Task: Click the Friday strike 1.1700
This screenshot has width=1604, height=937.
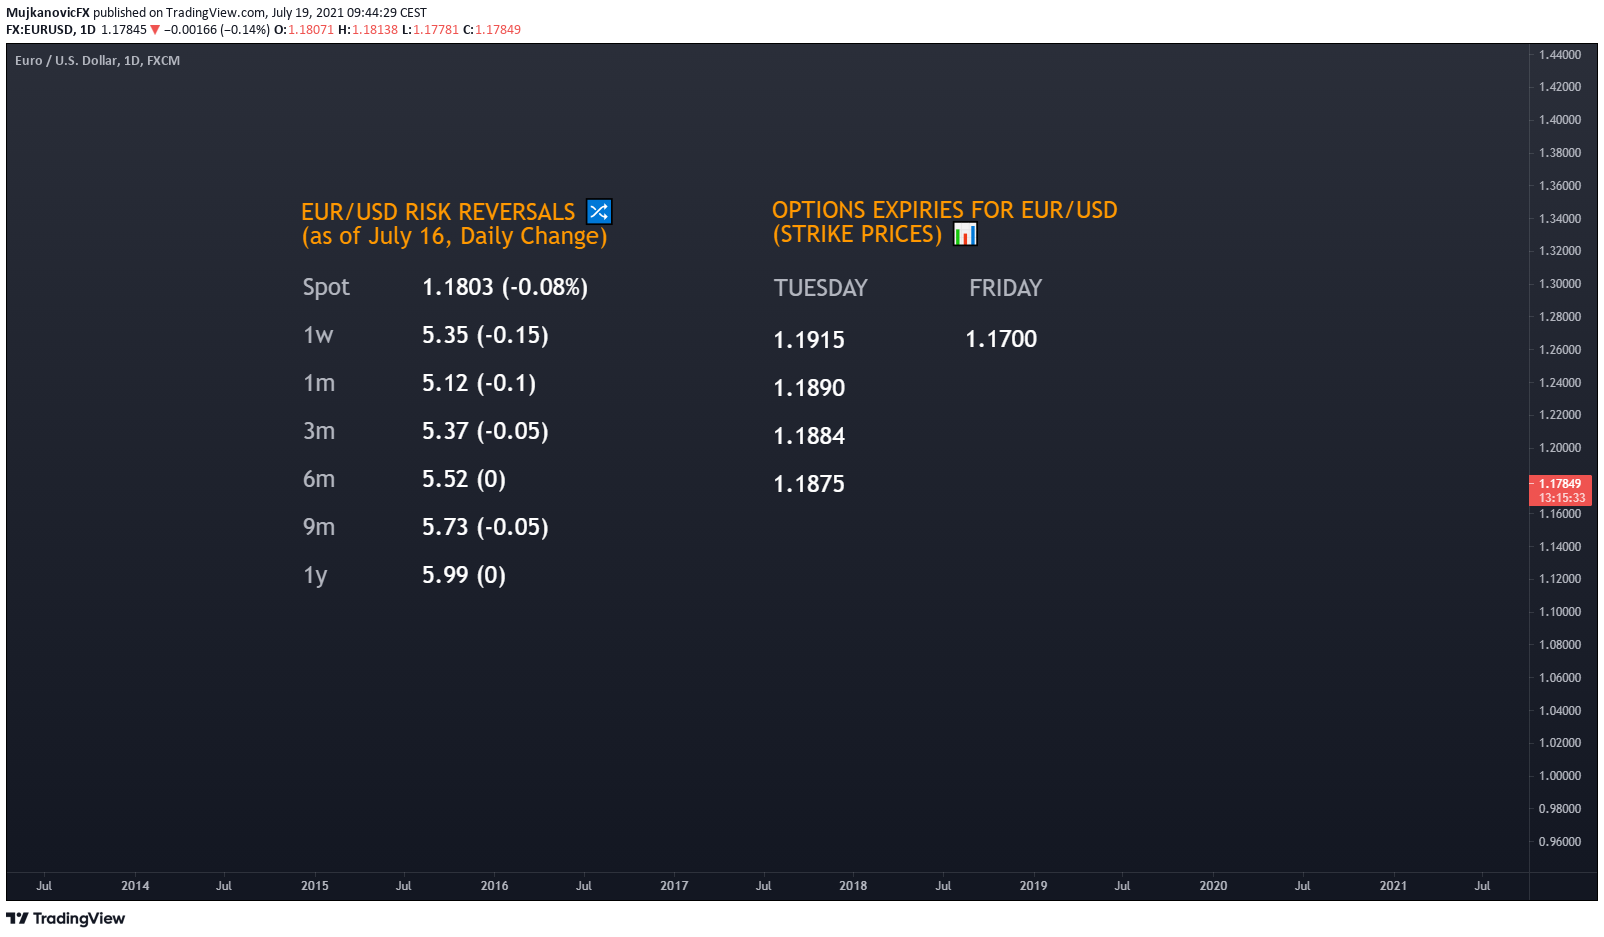Action: (x=1001, y=339)
